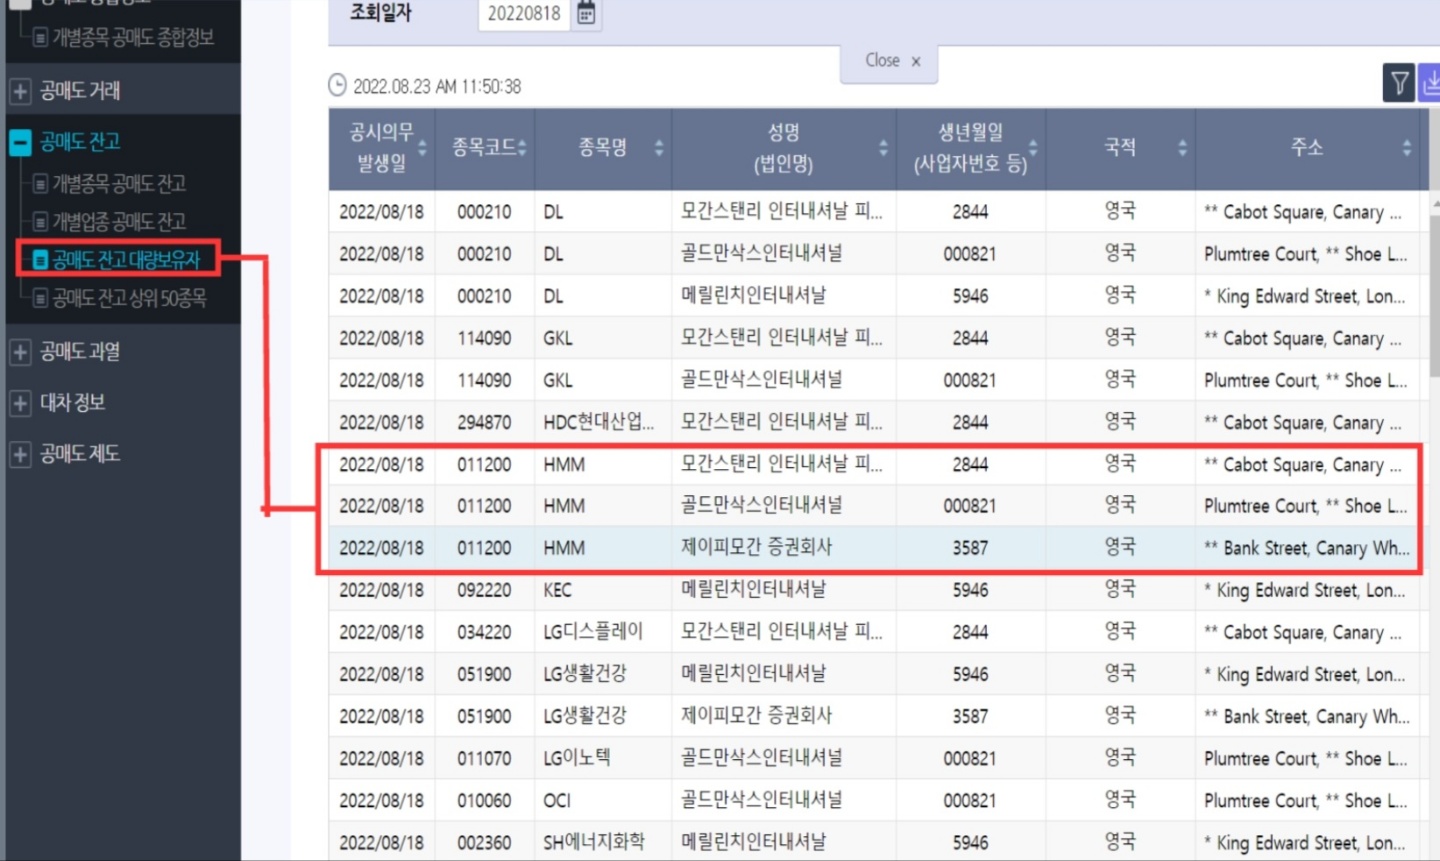Click the Close button label
This screenshot has height=861, width=1440.
[x=882, y=61]
